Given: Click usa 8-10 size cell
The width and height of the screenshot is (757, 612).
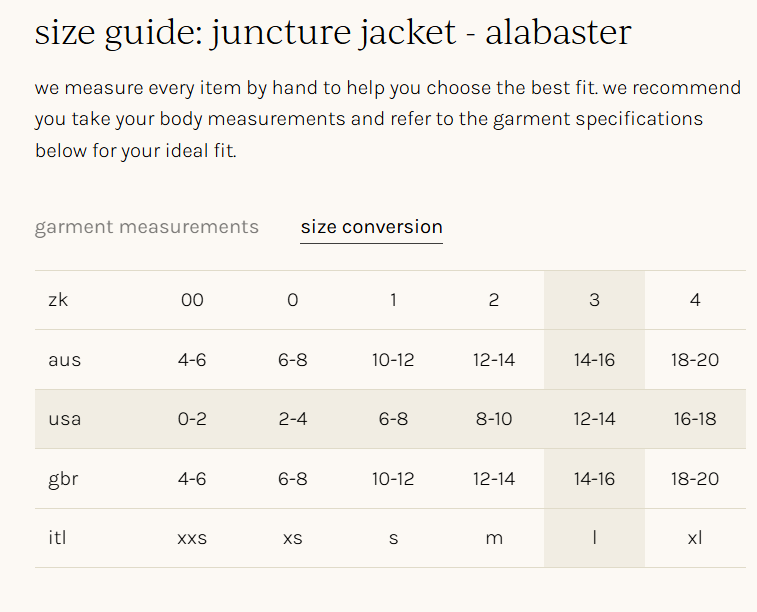Looking at the screenshot, I should coord(494,419).
